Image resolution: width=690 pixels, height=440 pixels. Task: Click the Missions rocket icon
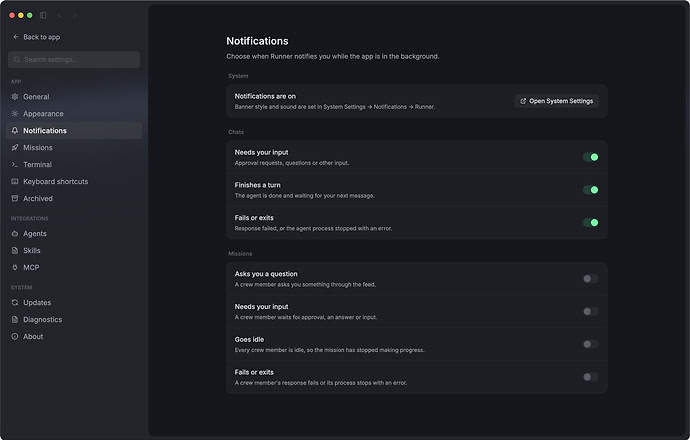[15, 147]
